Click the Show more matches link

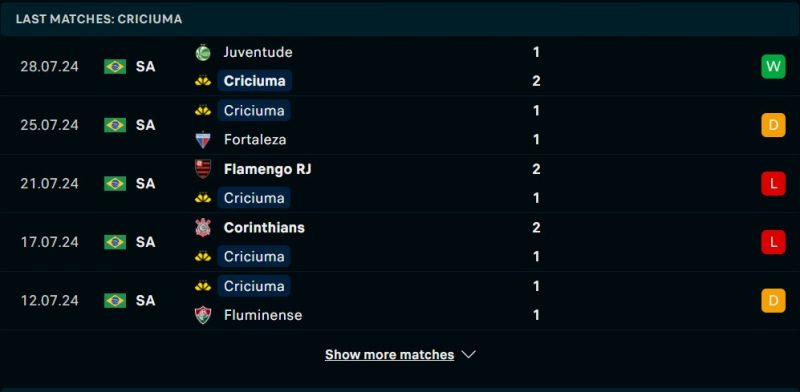point(389,354)
